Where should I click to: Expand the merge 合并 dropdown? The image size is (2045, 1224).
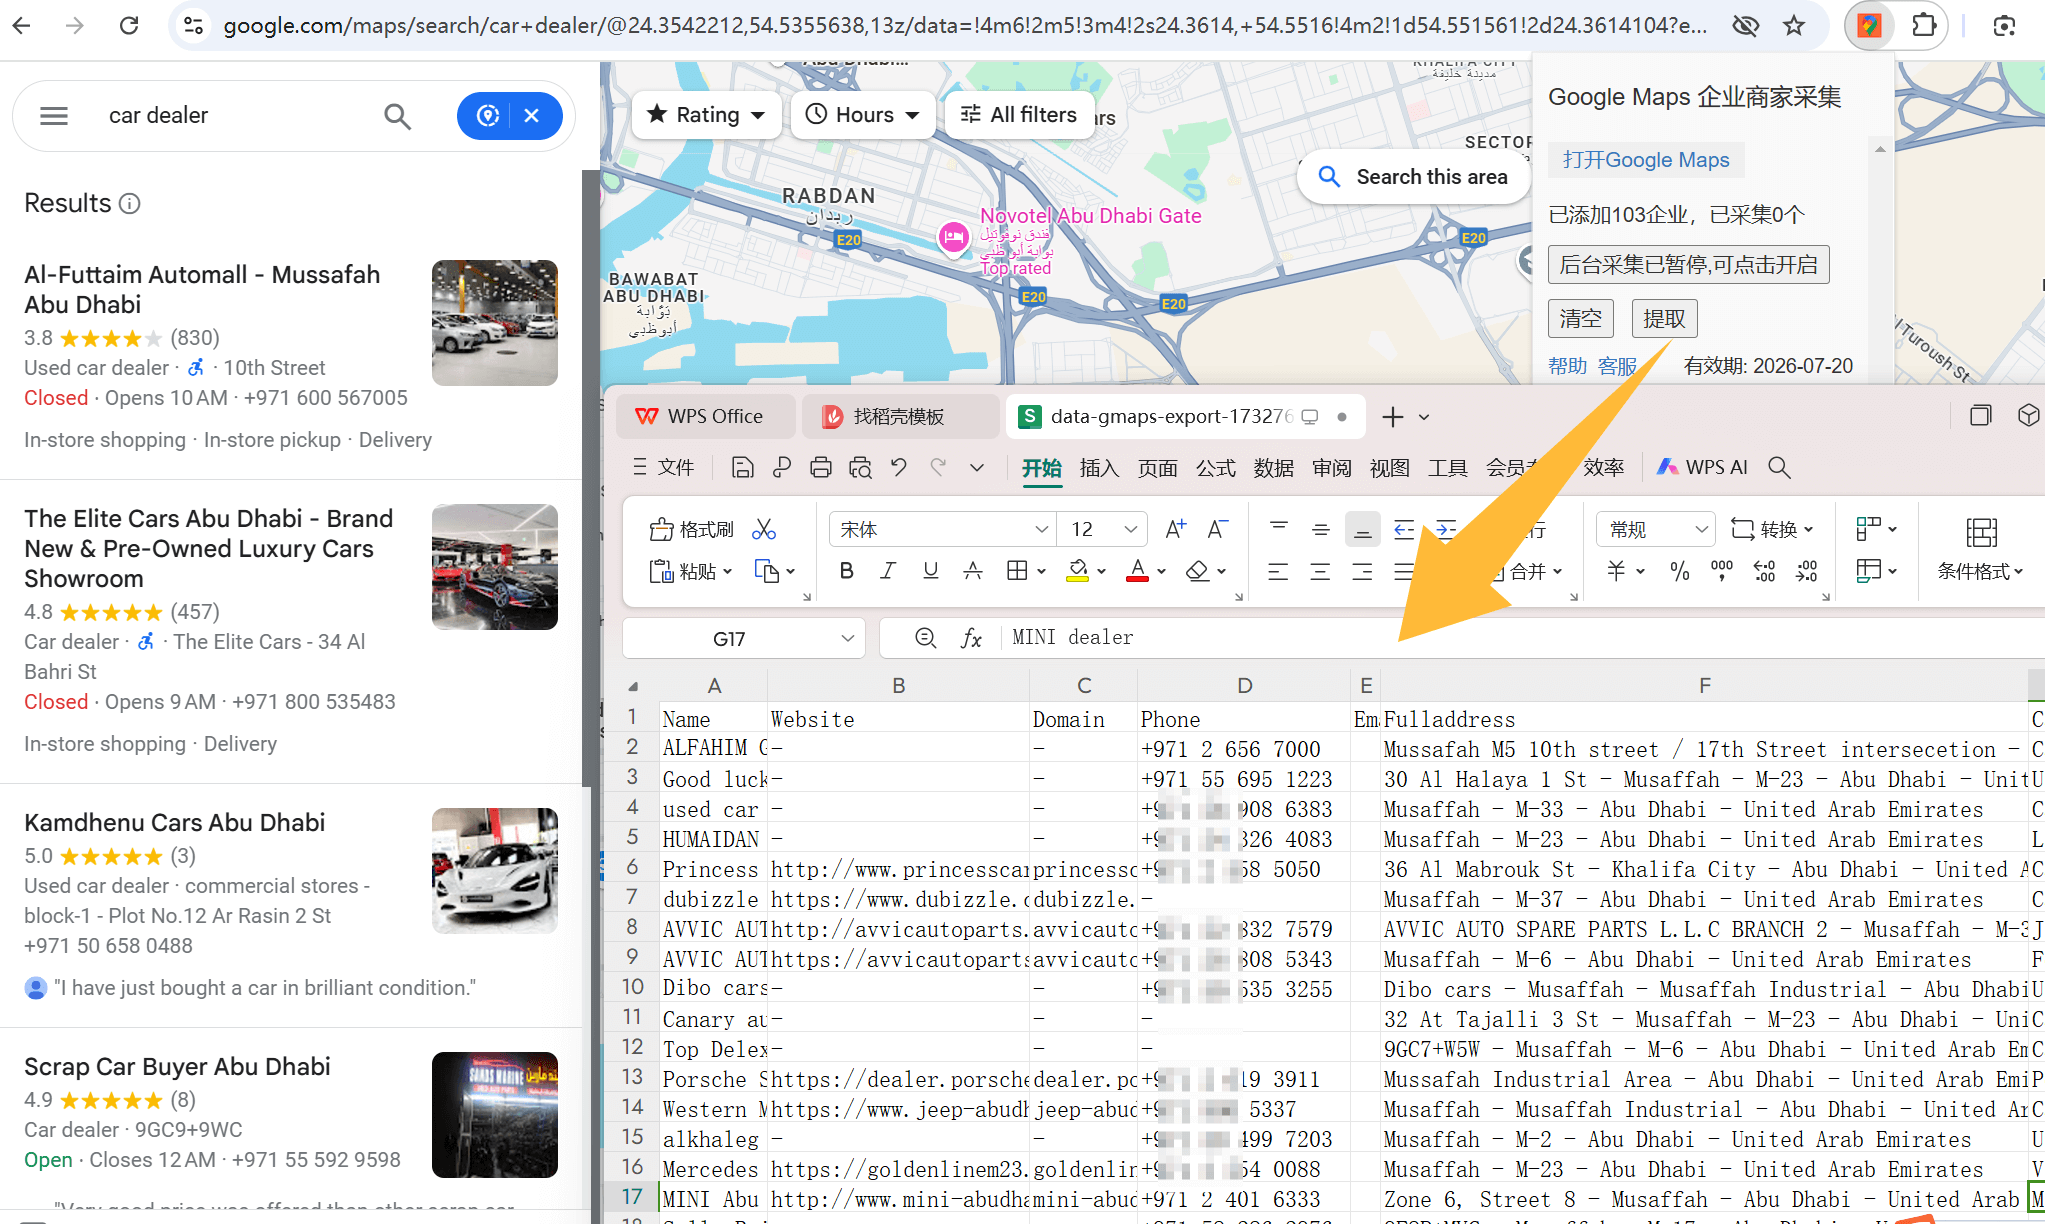[x=1557, y=572]
